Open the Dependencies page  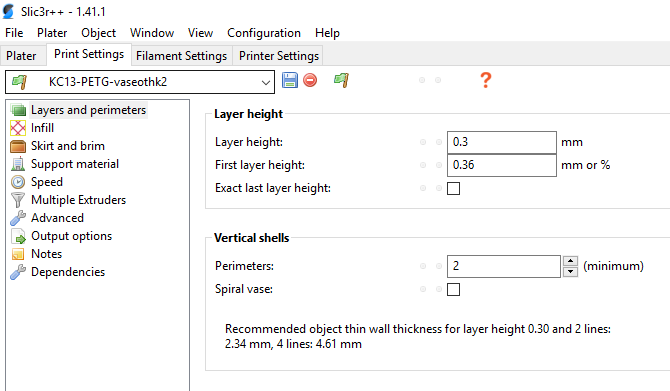[68, 272]
